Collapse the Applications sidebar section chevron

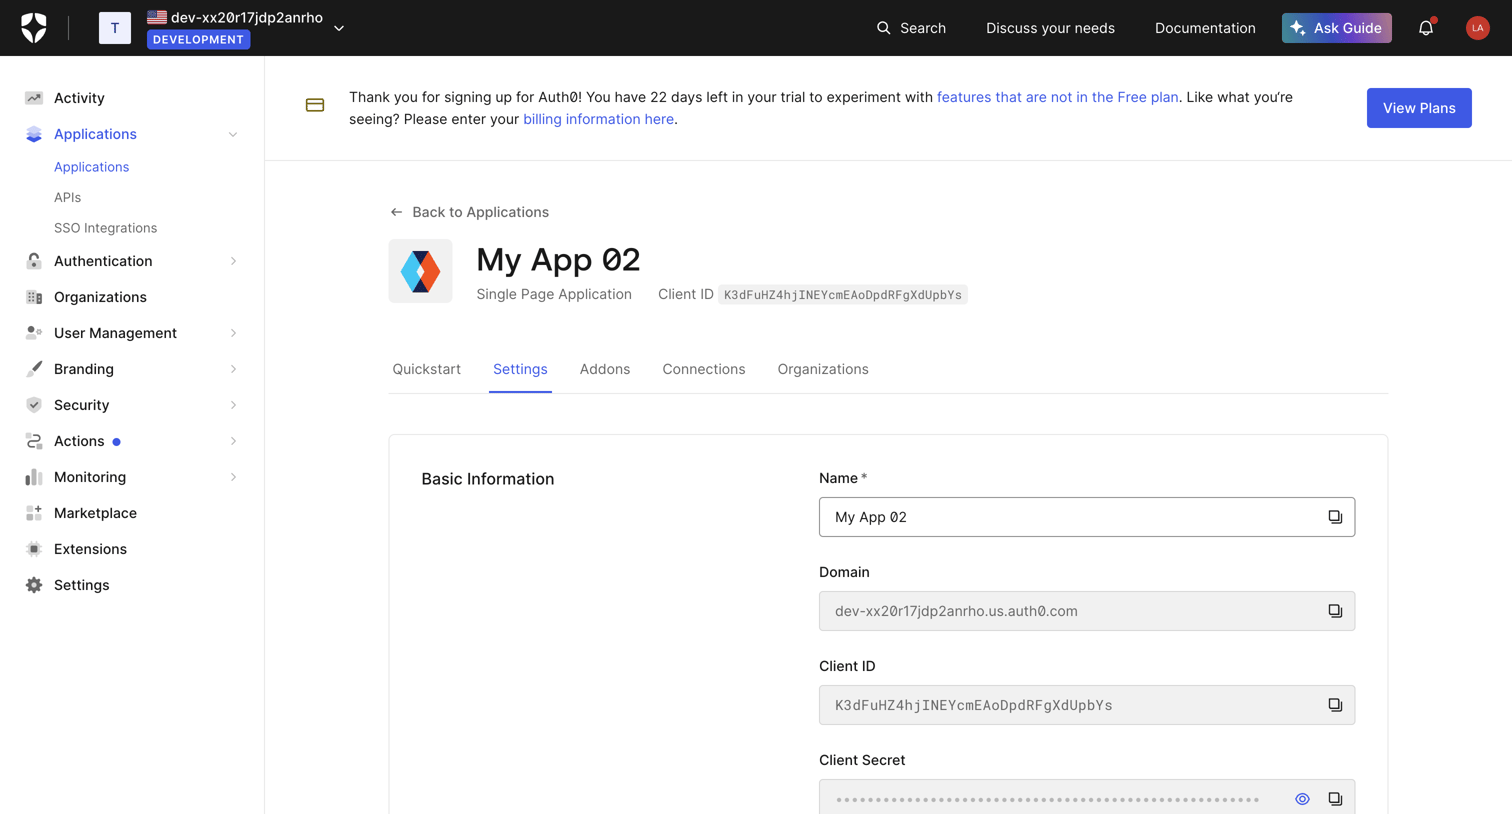(233, 134)
